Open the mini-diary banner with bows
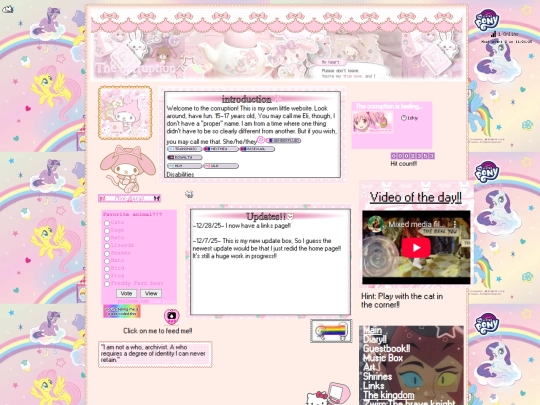Viewport: 540px width, 405px height. [129, 198]
